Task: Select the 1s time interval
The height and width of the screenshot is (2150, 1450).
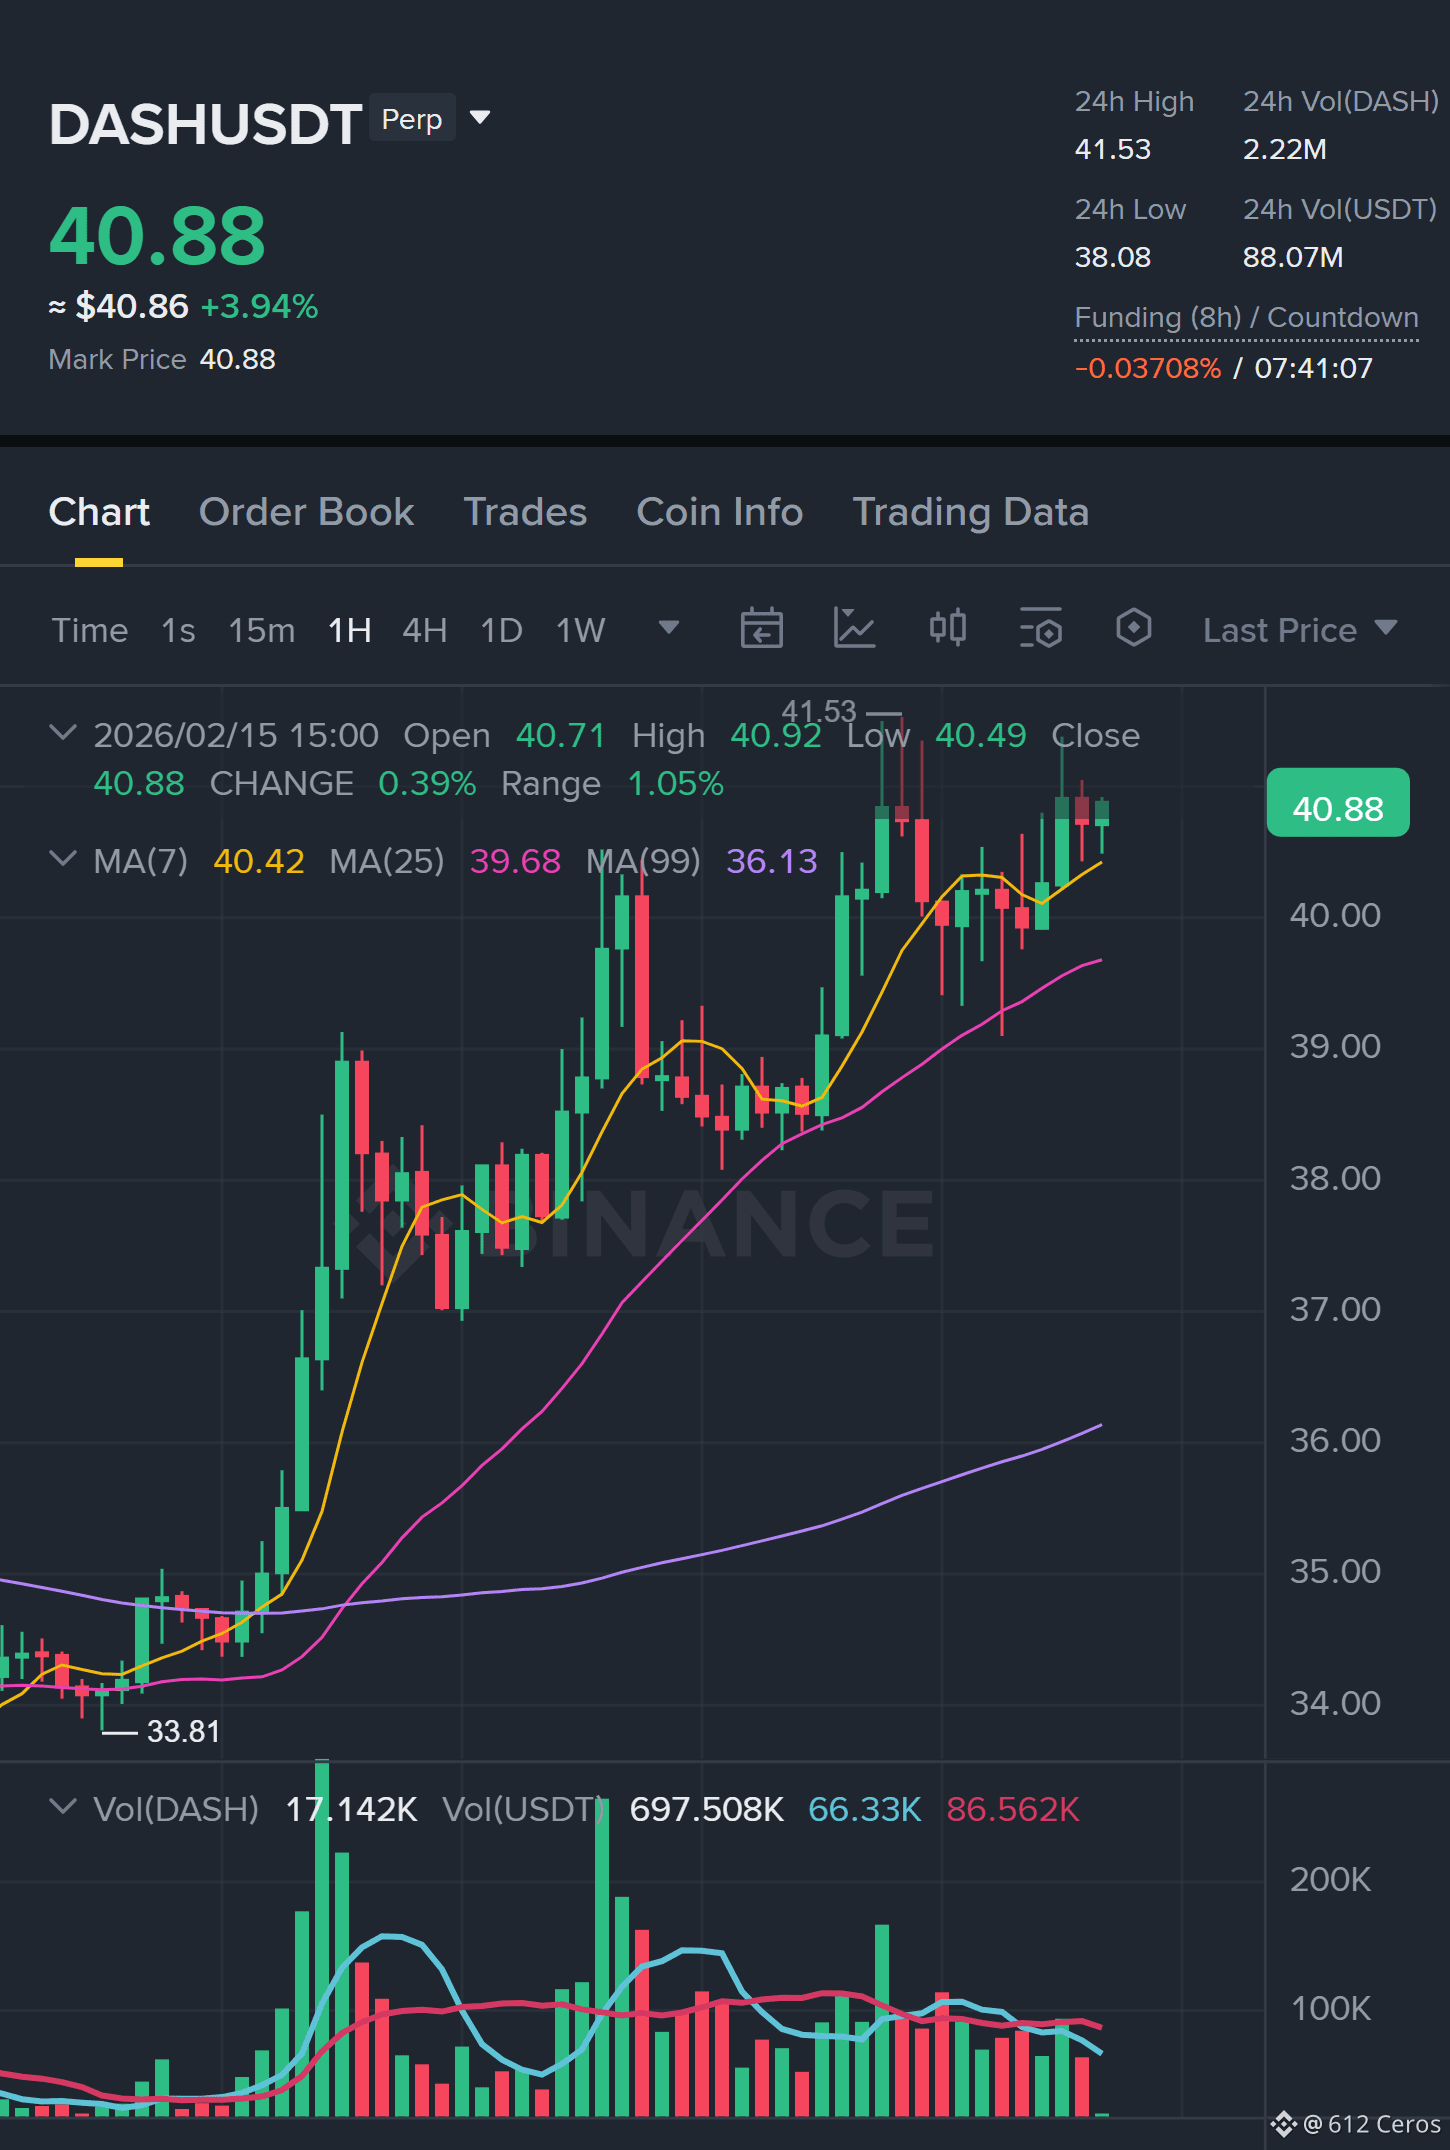Action: 178,631
